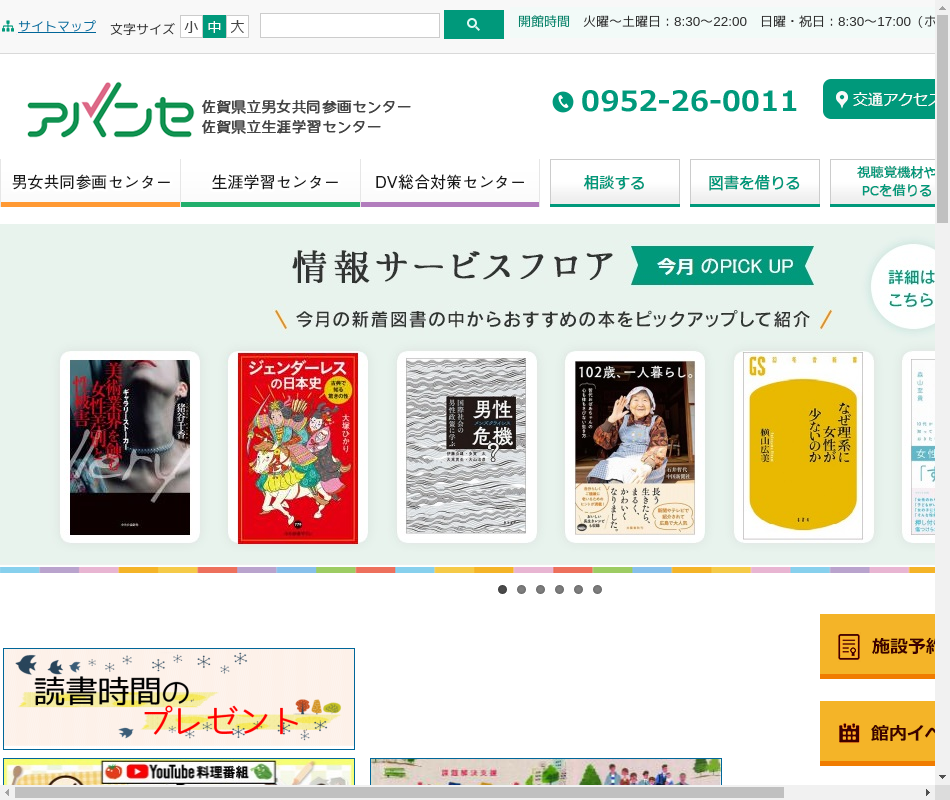Click the green search magnifier button

[473, 25]
